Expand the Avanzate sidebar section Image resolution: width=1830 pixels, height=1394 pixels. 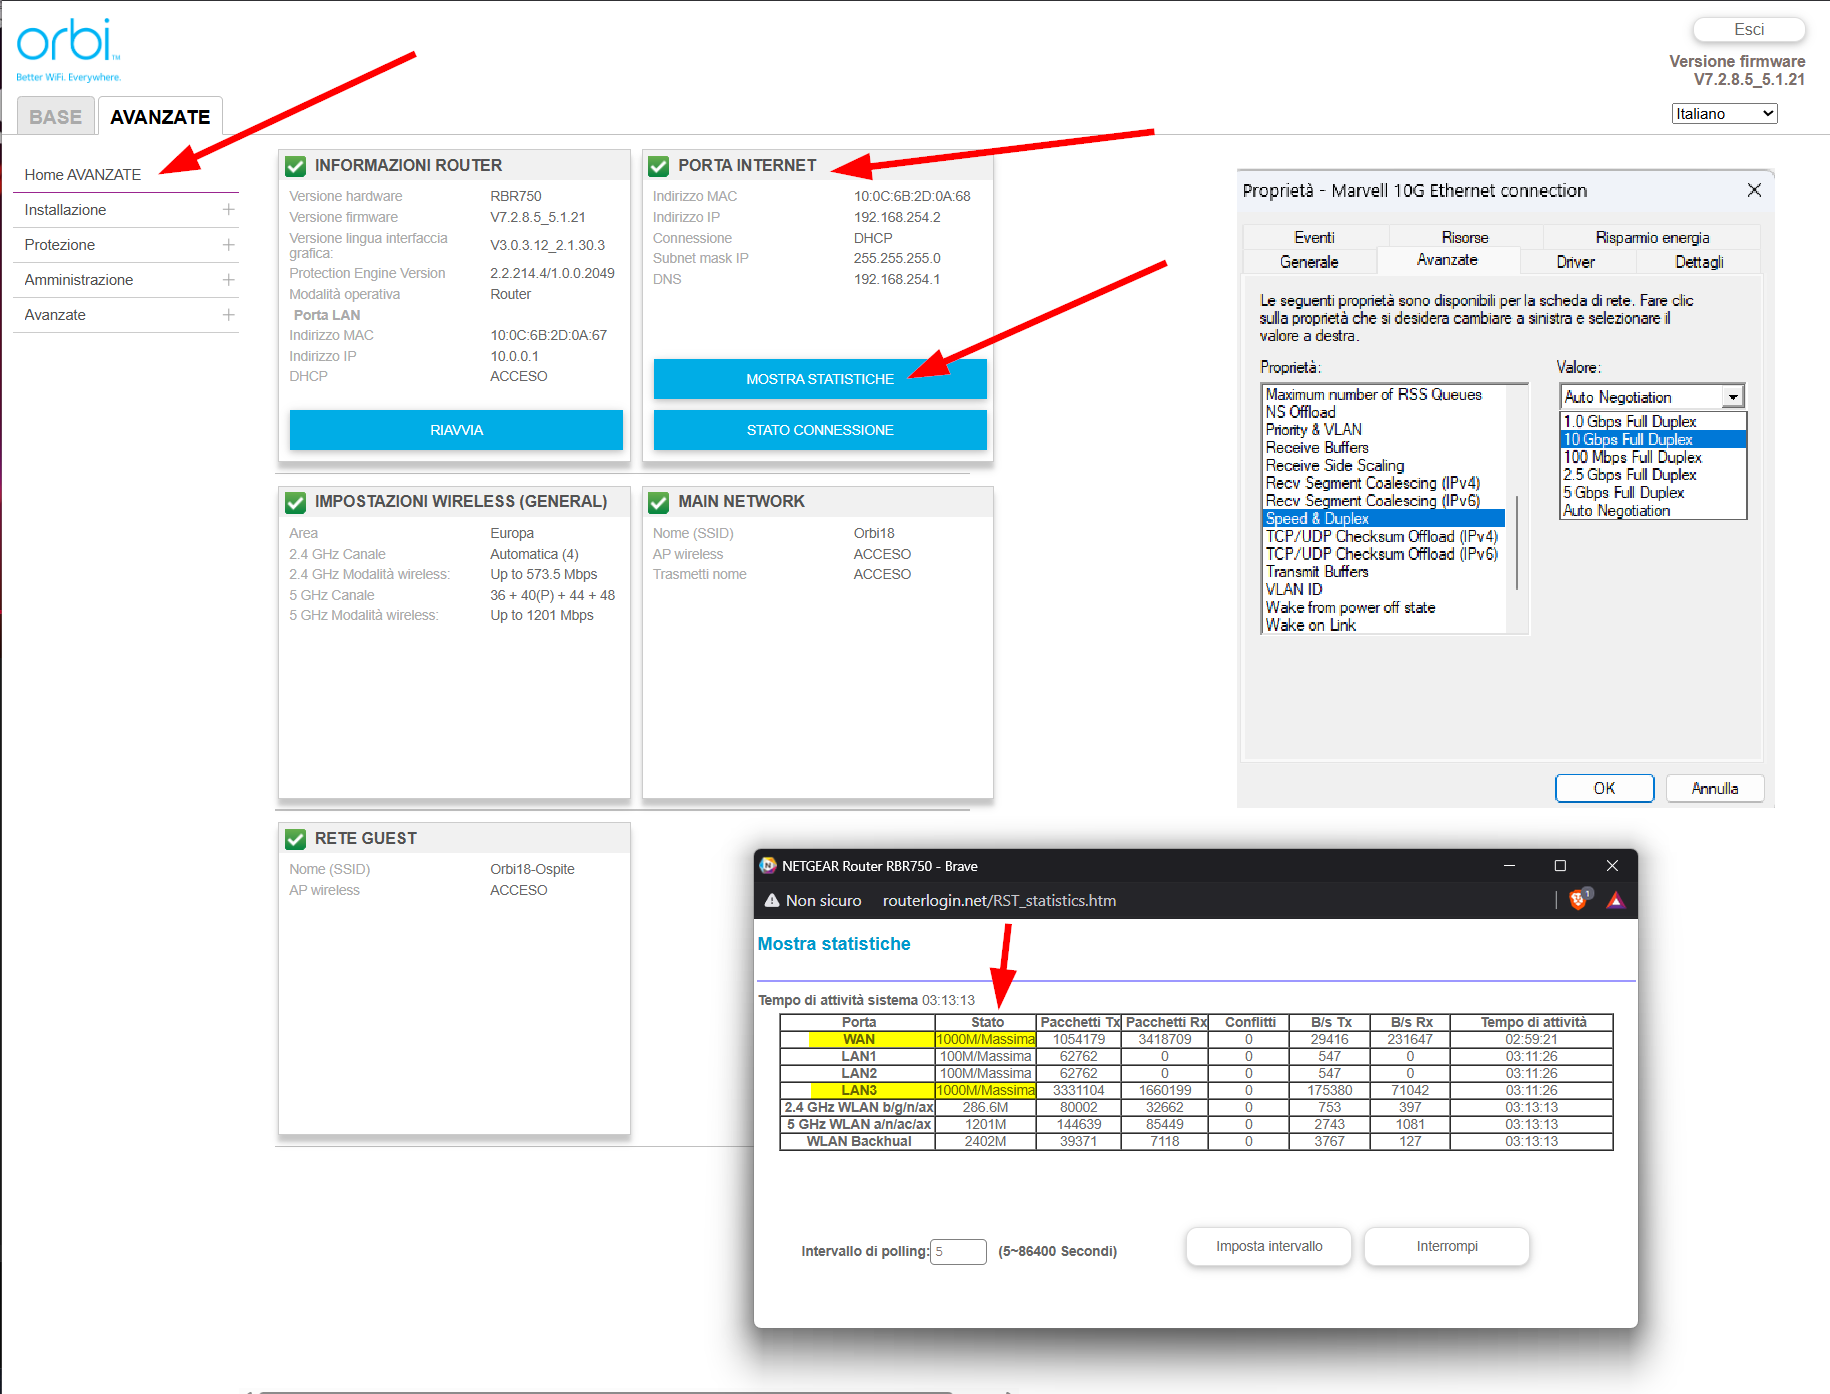[228, 315]
